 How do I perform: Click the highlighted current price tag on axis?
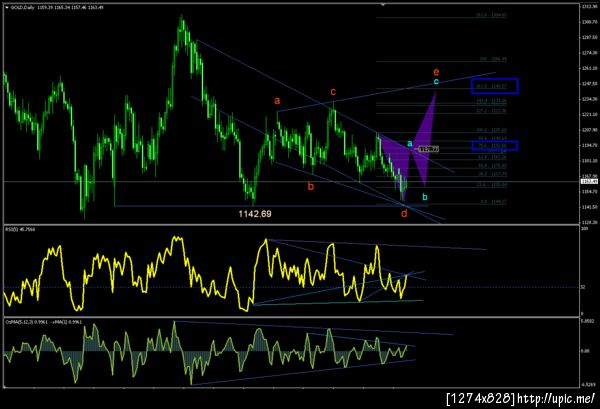[589, 181]
